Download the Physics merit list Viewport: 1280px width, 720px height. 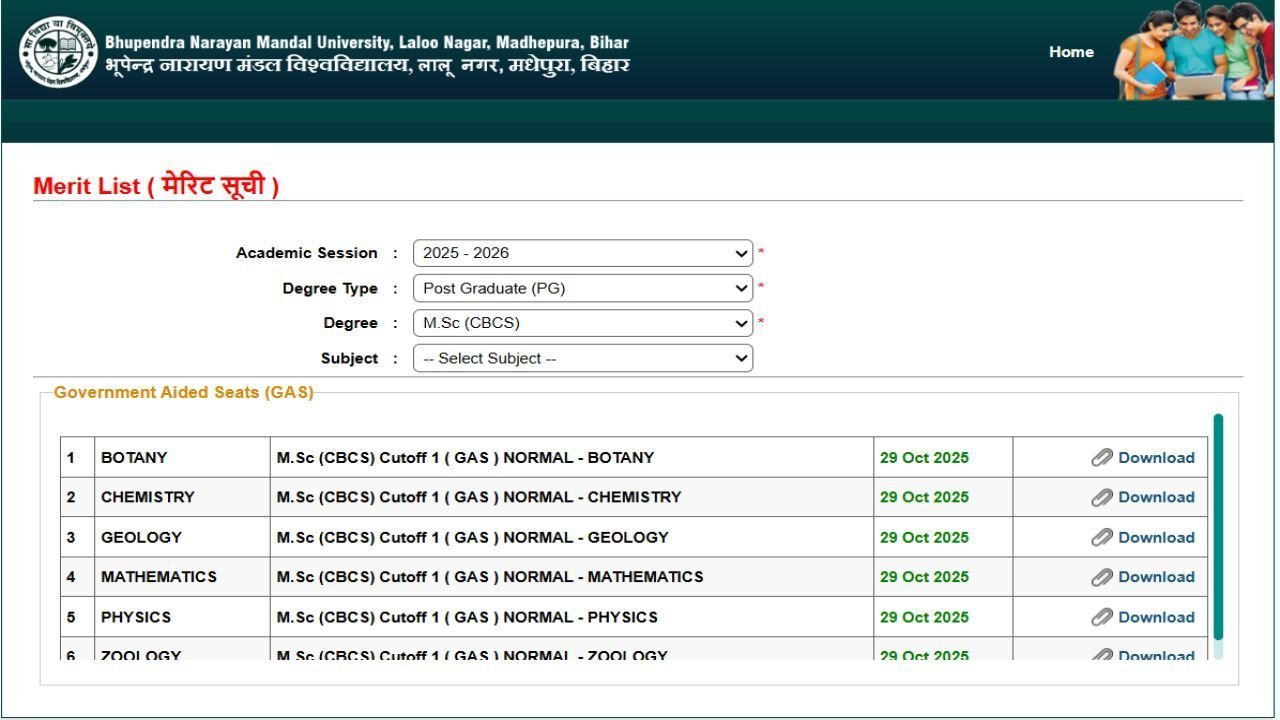1156,617
